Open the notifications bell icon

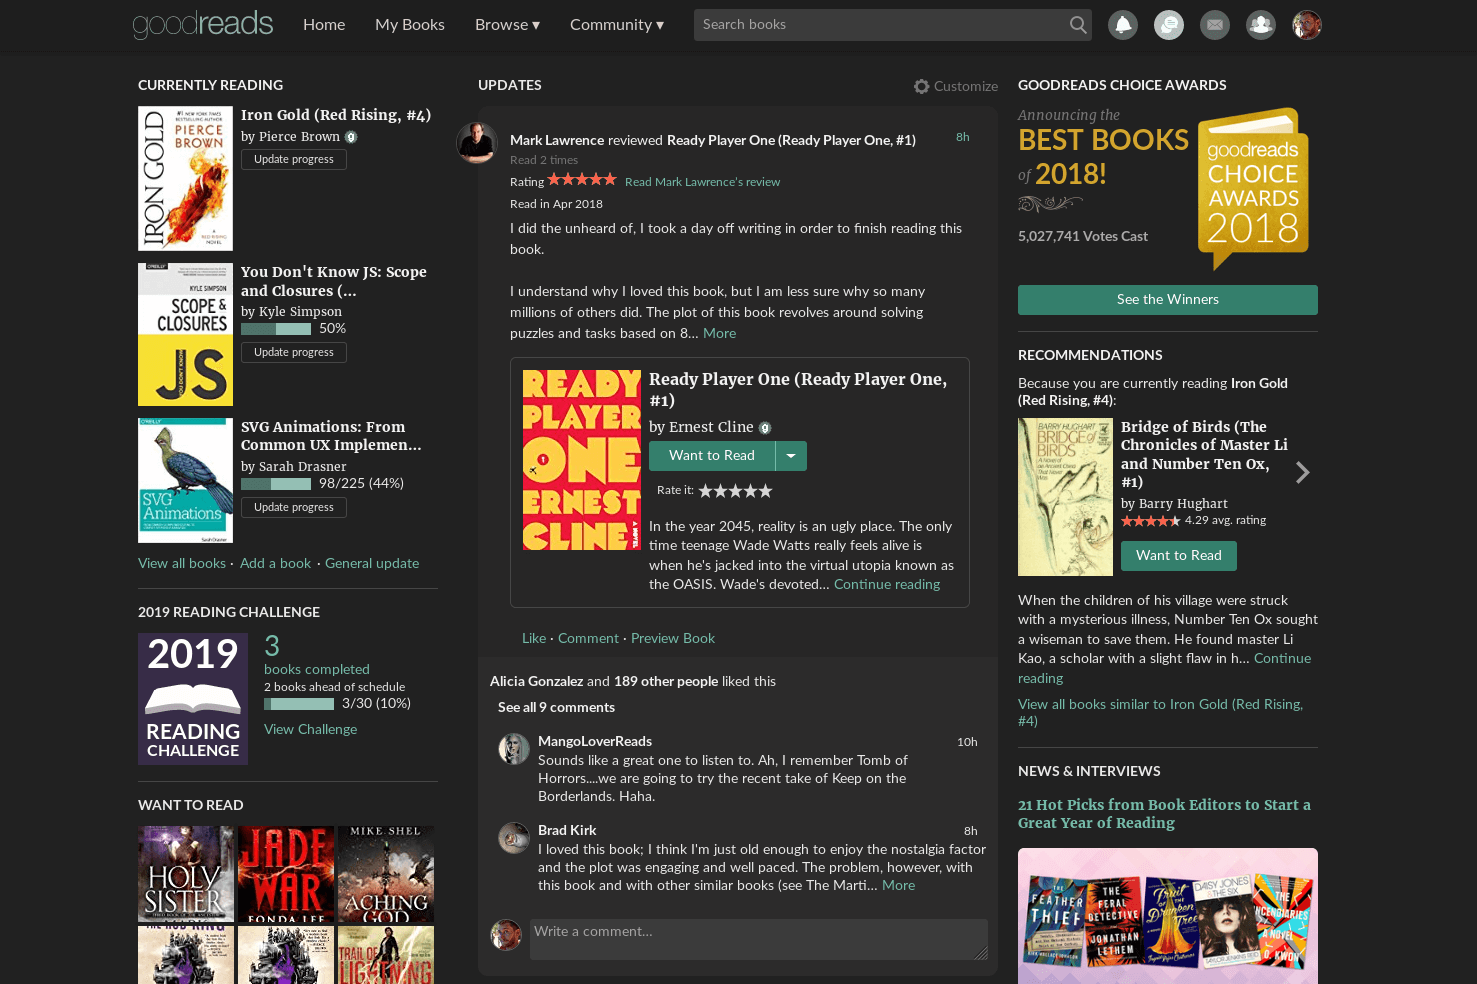coord(1123,25)
